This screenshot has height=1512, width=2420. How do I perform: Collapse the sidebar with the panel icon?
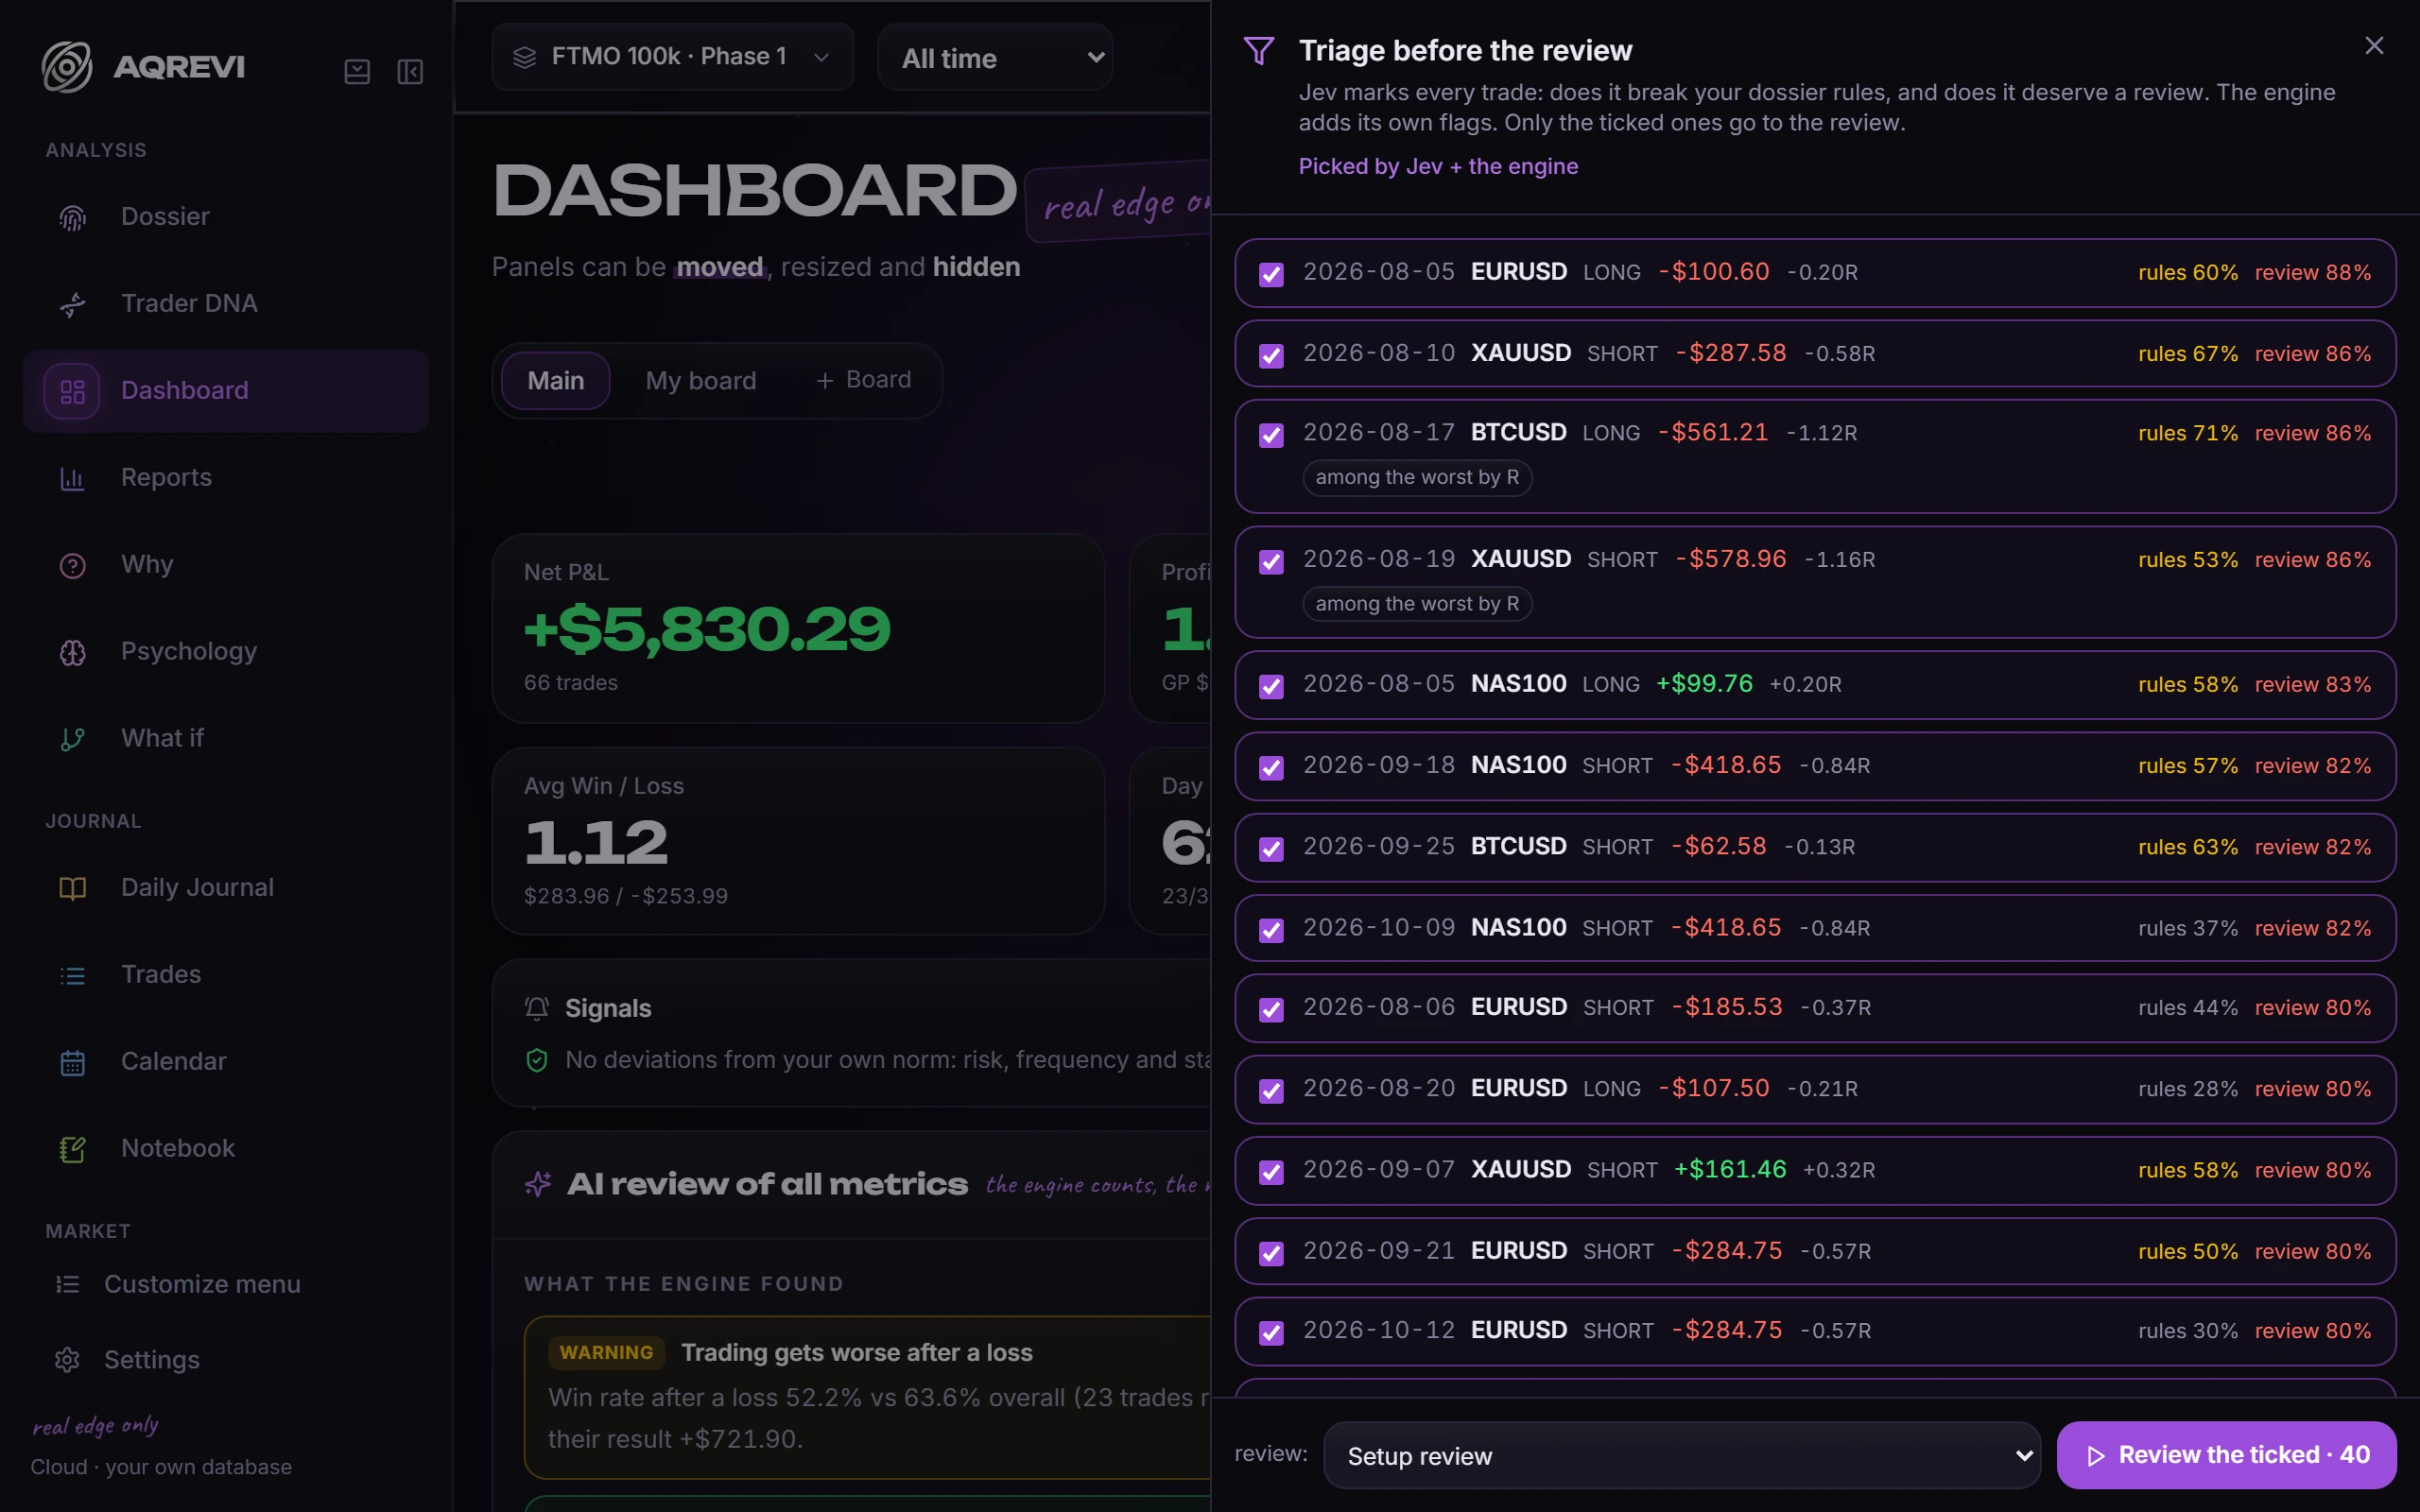(x=410, y=71)
